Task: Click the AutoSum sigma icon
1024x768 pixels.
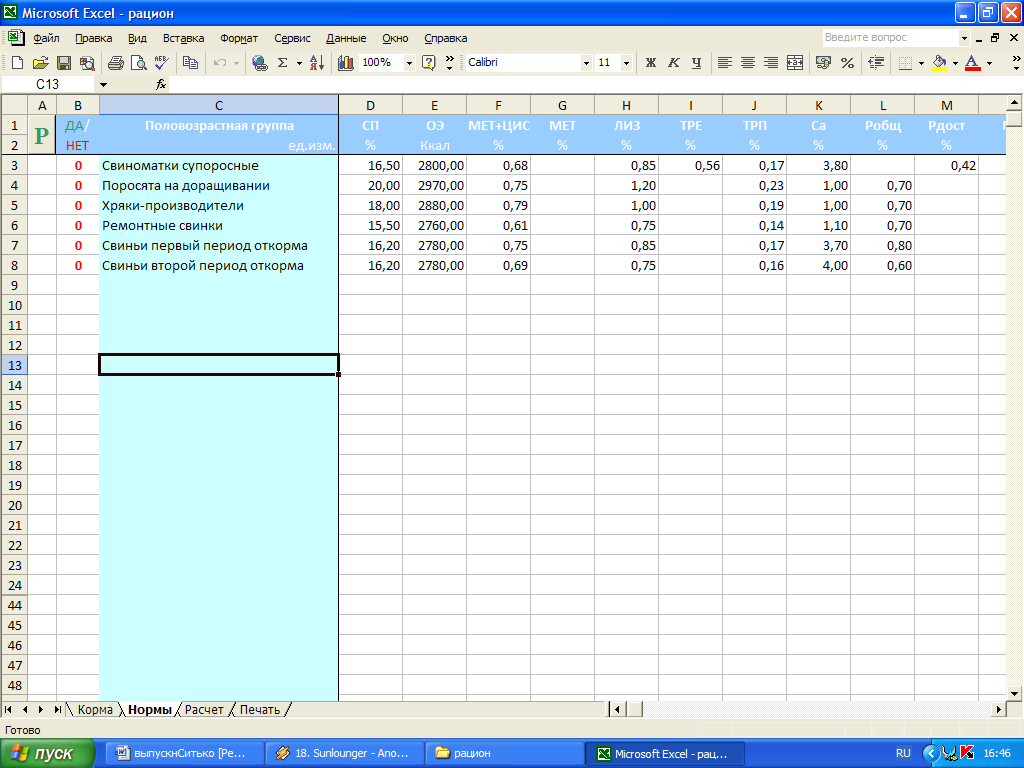Action: point(282,63)
